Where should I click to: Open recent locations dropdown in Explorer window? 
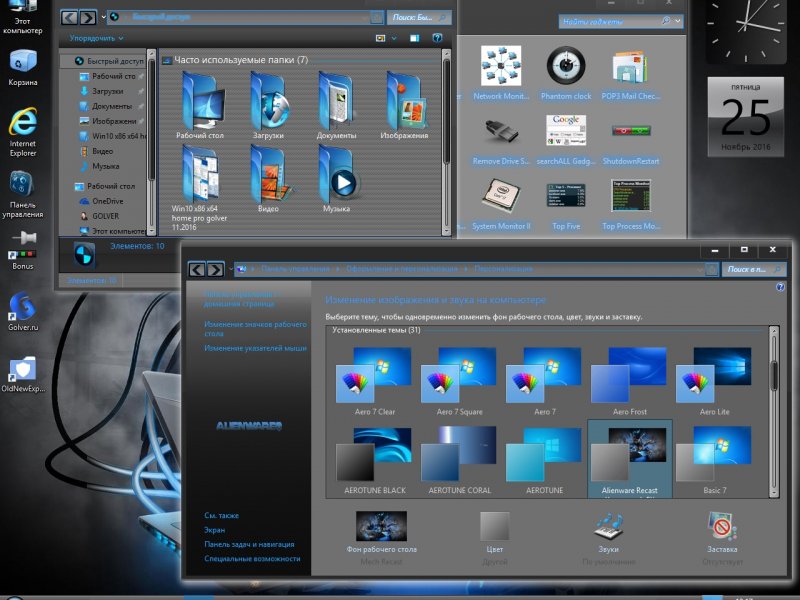(x=104, y=17)
